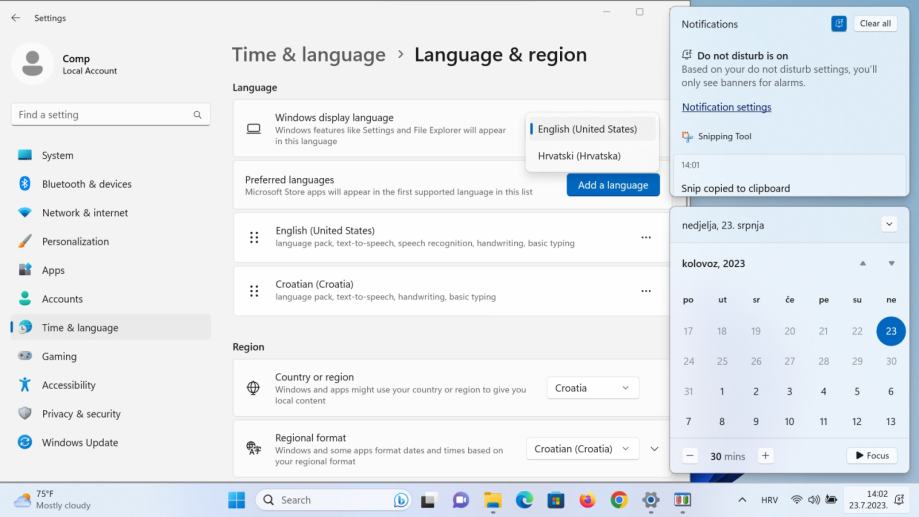Open Privacy & security settings
Image resolution: width=919 pixels, height=517 pixels.
(111, 414)
